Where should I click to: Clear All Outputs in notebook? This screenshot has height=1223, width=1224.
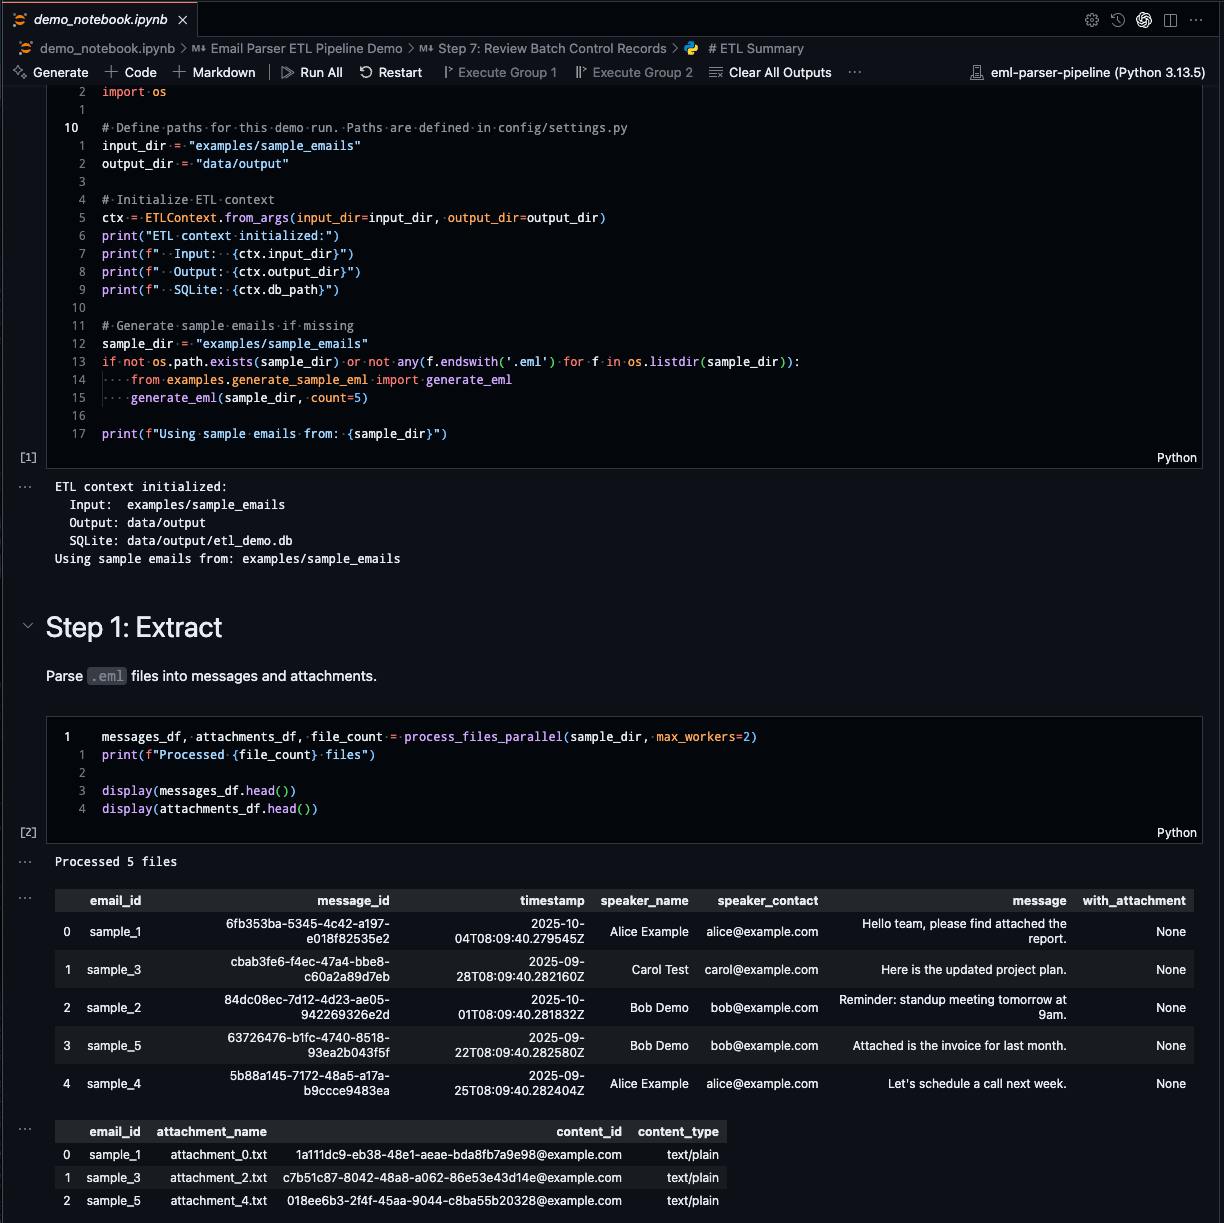[x=770, y=72]
